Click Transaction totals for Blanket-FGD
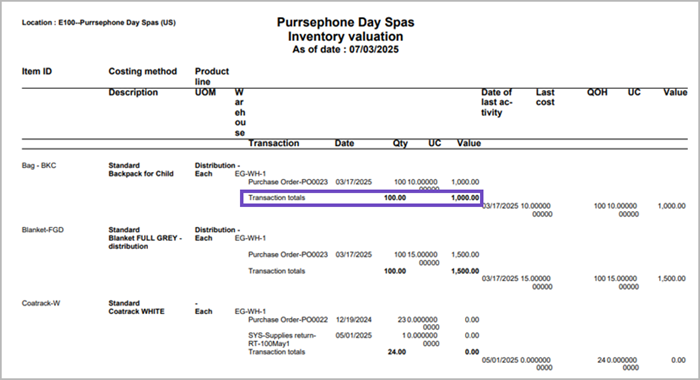The image size is (700, 380). click(277, 271)
